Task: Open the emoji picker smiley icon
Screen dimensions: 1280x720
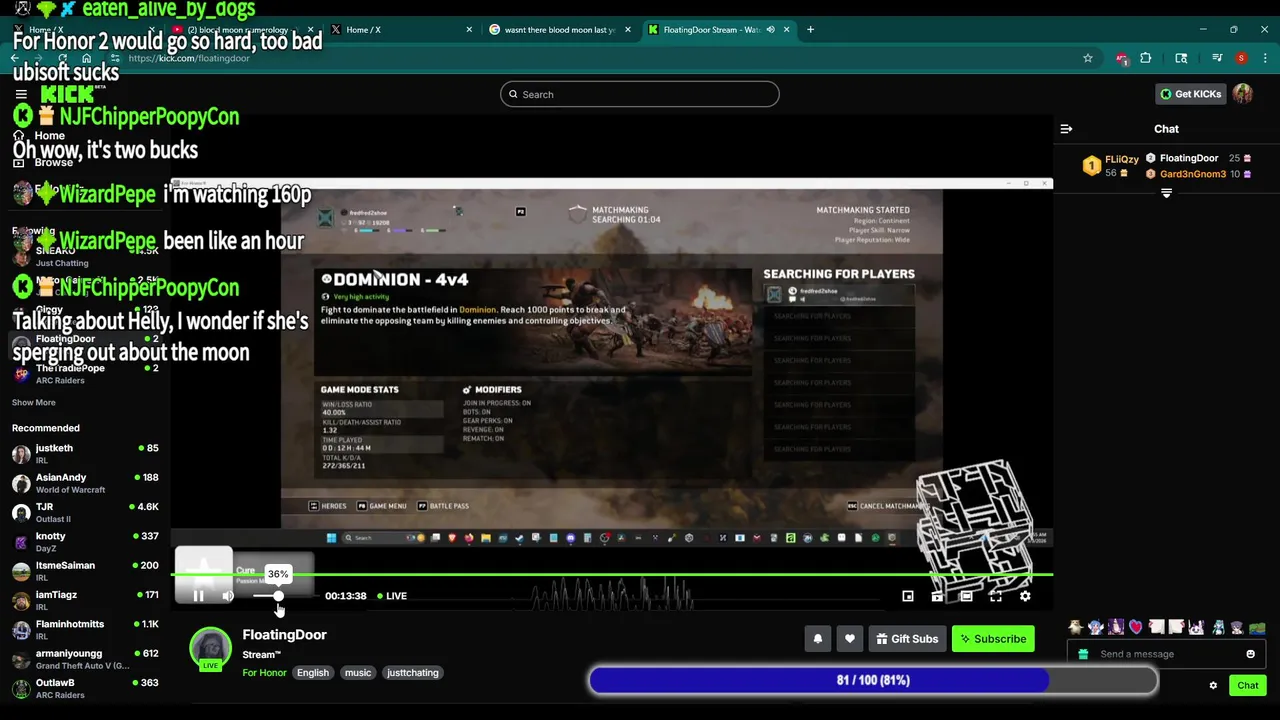Action: click(x=1250, y=654)
